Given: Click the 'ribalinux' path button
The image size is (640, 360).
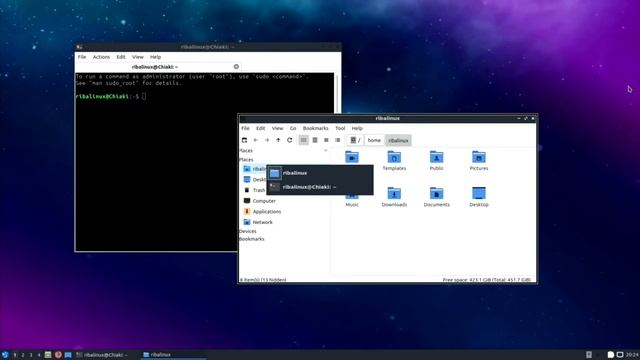Looking at the screenshot, I should point(398,140).
